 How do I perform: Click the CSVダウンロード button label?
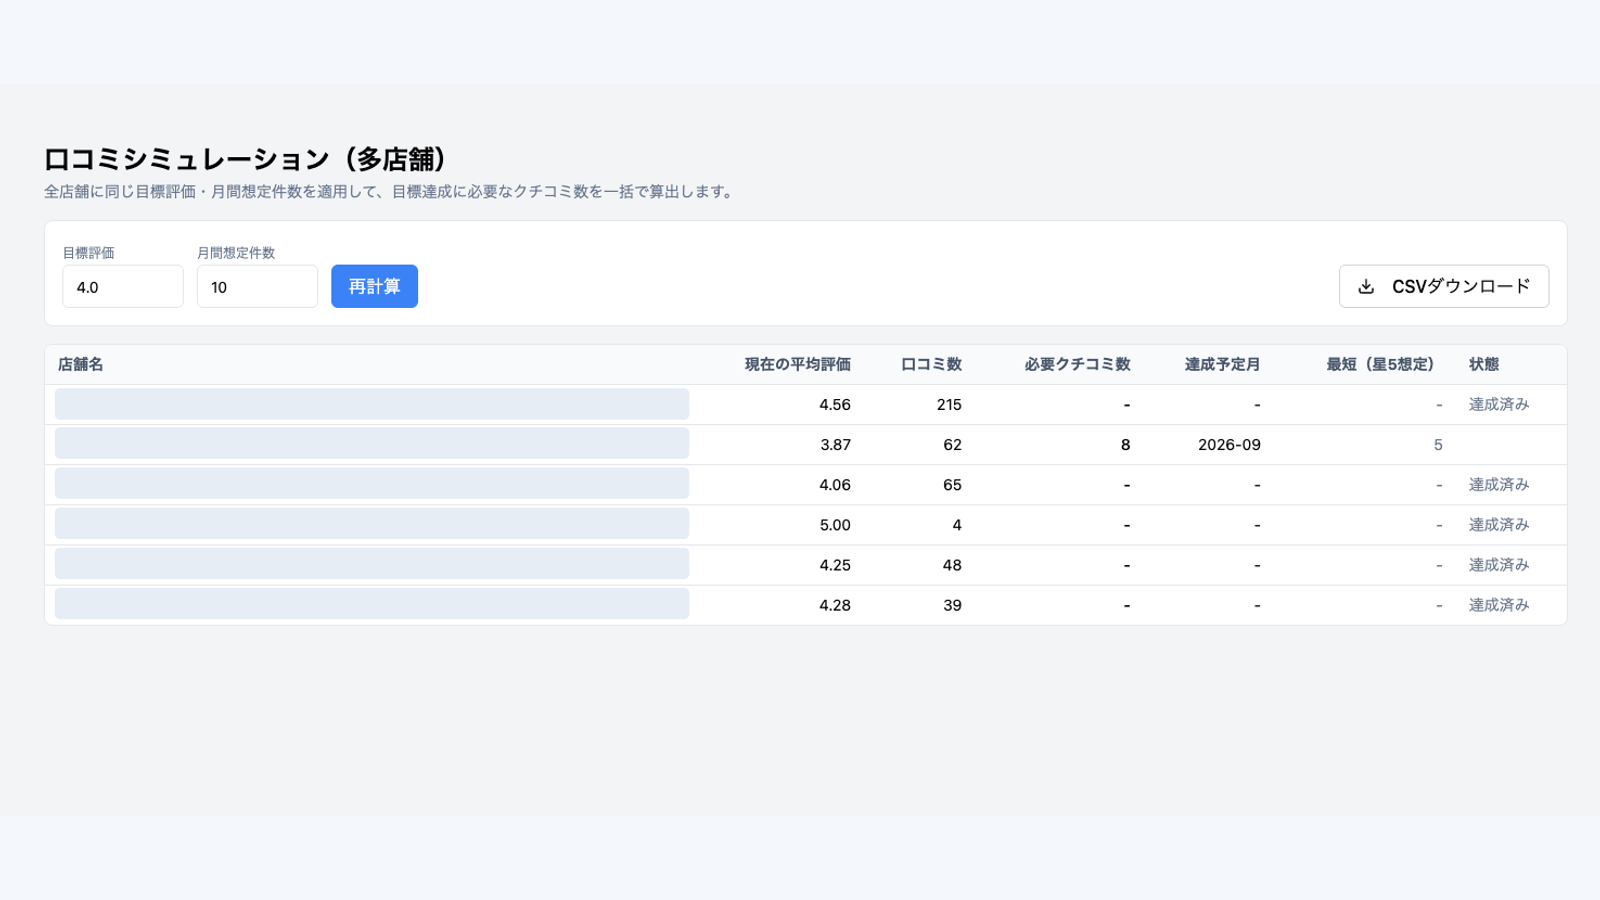[x=1461, y=287]
